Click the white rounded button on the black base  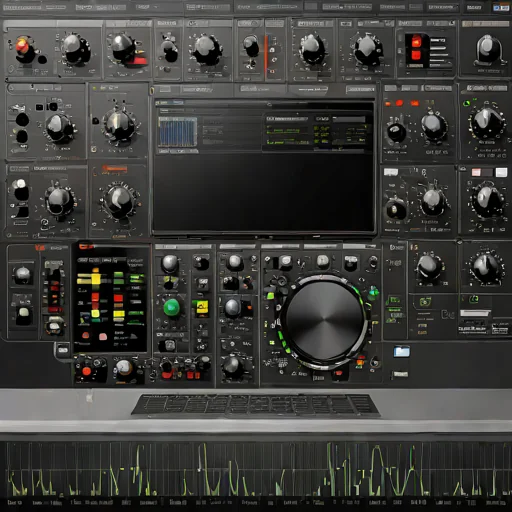[x=24, y=315]
